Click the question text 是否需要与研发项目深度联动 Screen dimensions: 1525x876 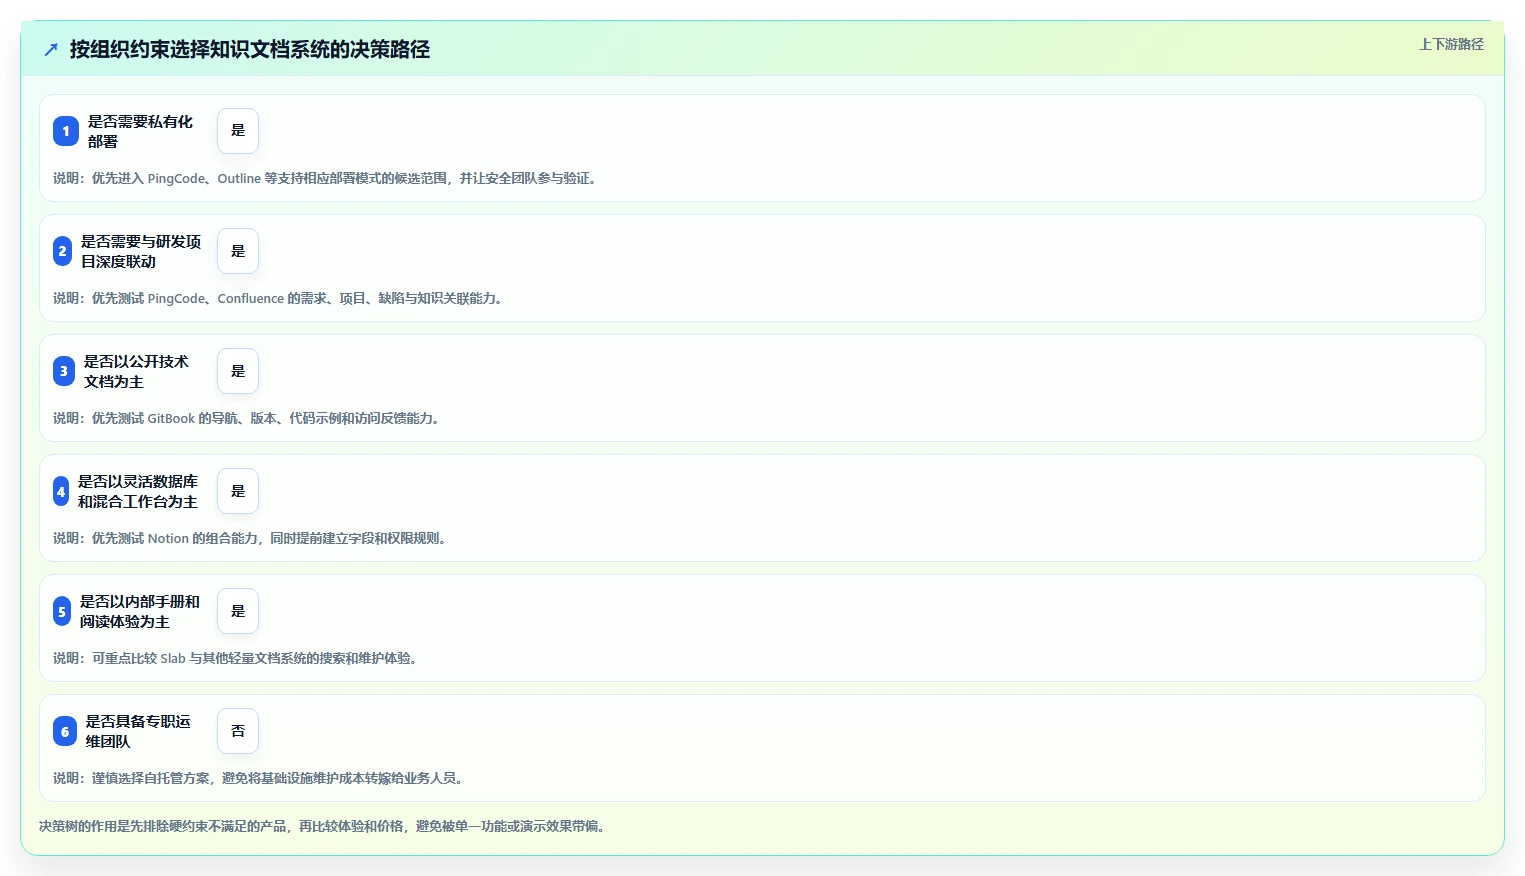pos(141,251)
